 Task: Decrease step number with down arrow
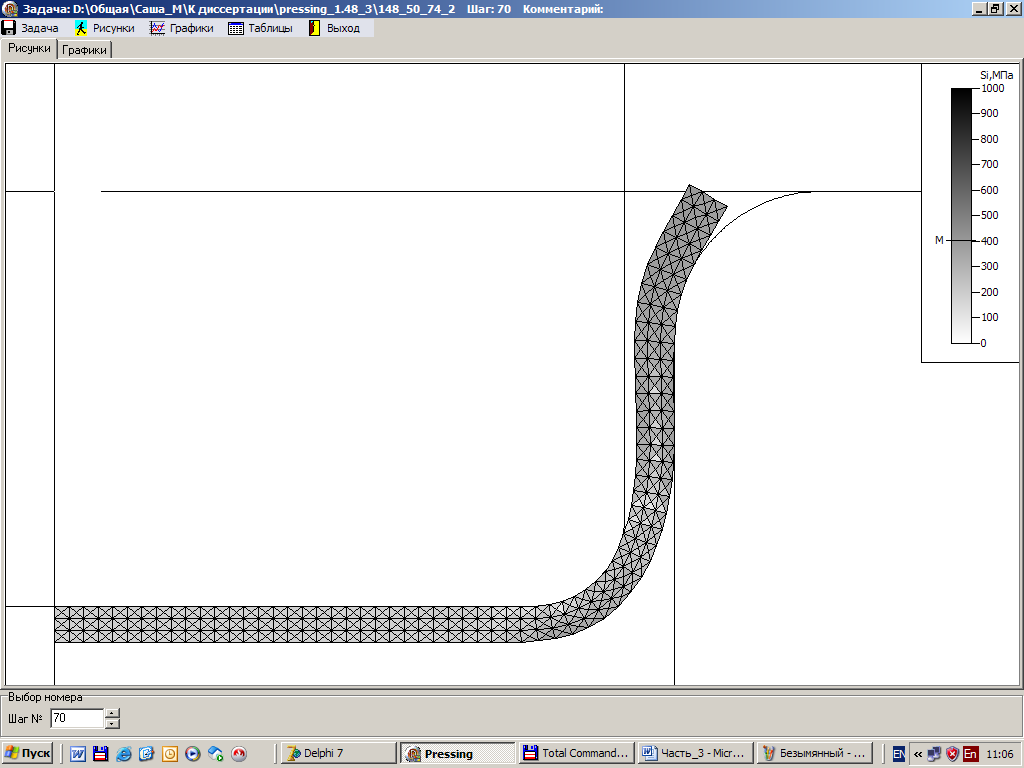point(112,723)
